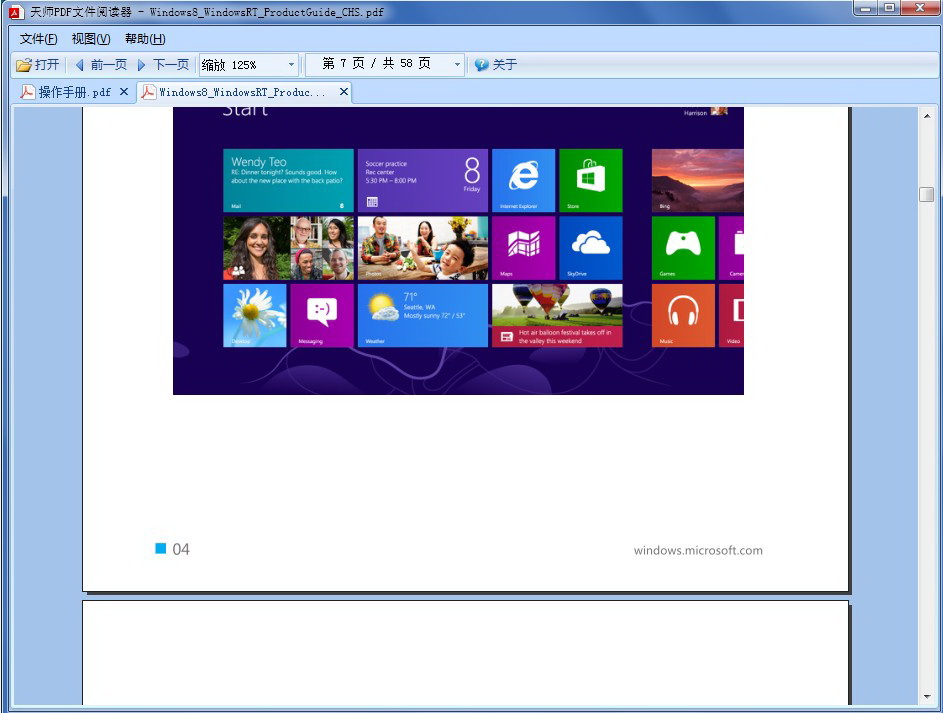The width and height of the screenshot is (943, 713).
Task: Maximize the PDF reader window
Action: (889, 8)
